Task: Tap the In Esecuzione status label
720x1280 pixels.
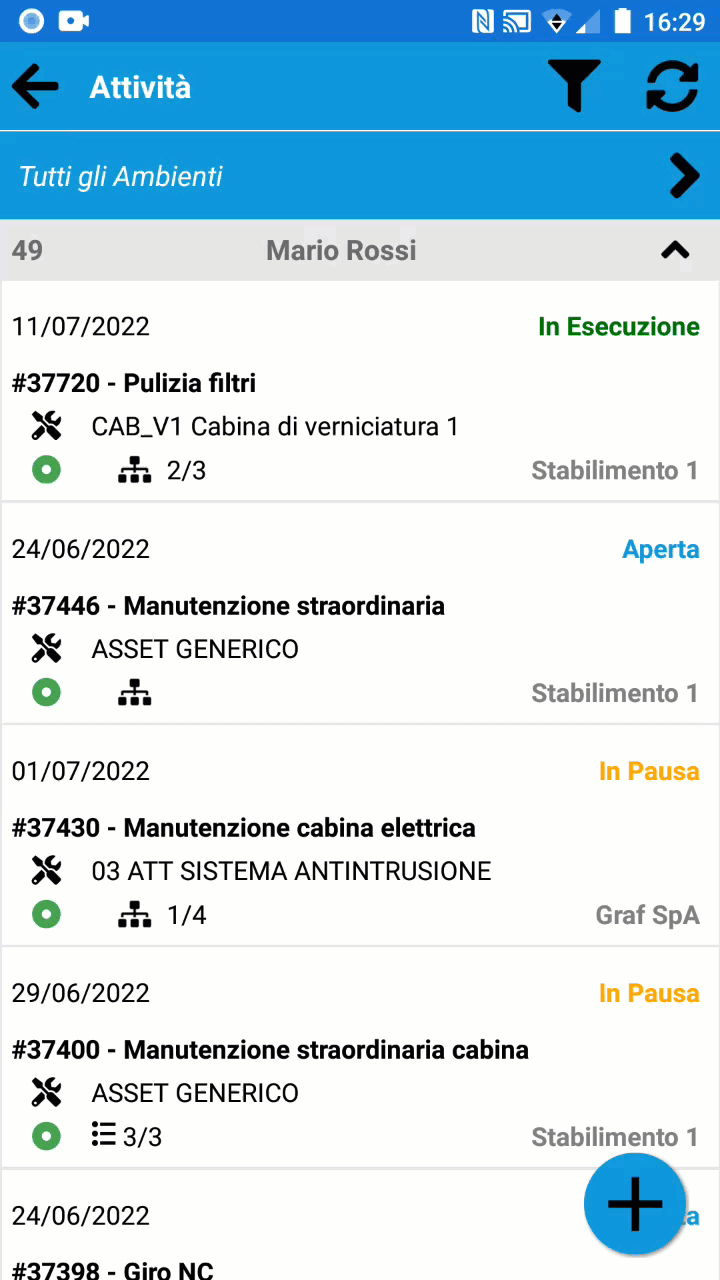Action: 619,327
